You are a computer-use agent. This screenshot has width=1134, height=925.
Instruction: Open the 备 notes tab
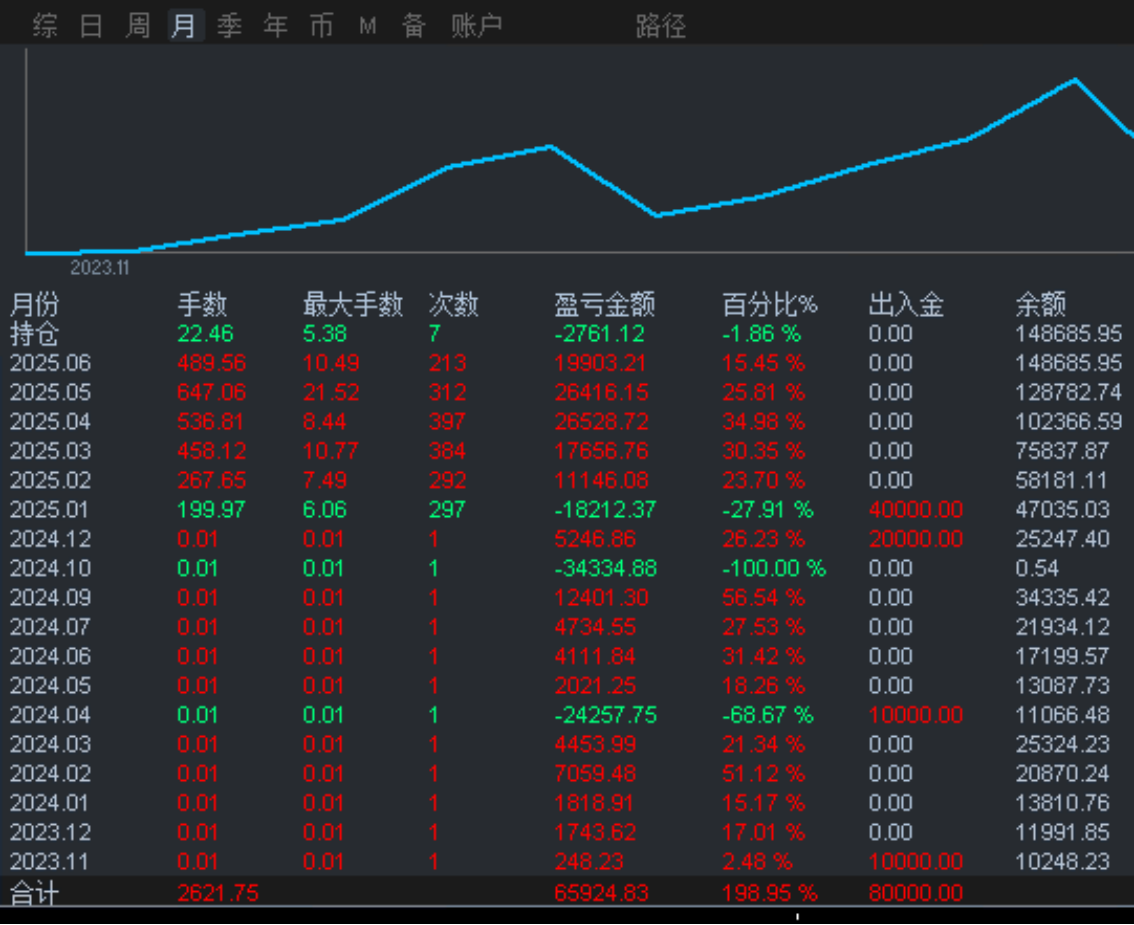pyautogui.click(x=414, y=26)
